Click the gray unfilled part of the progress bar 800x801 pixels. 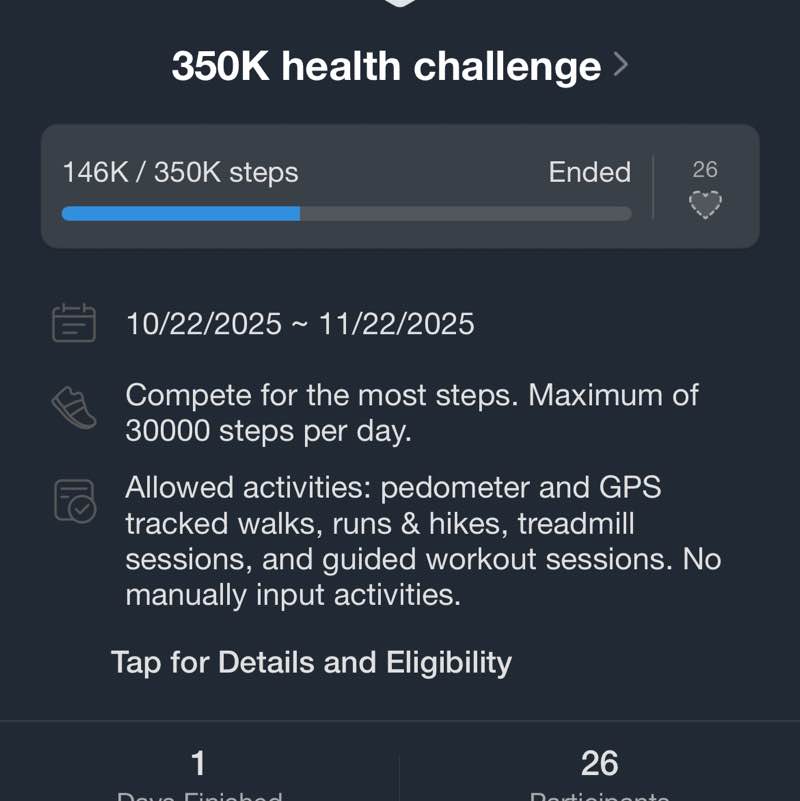[x=465, y=213]
